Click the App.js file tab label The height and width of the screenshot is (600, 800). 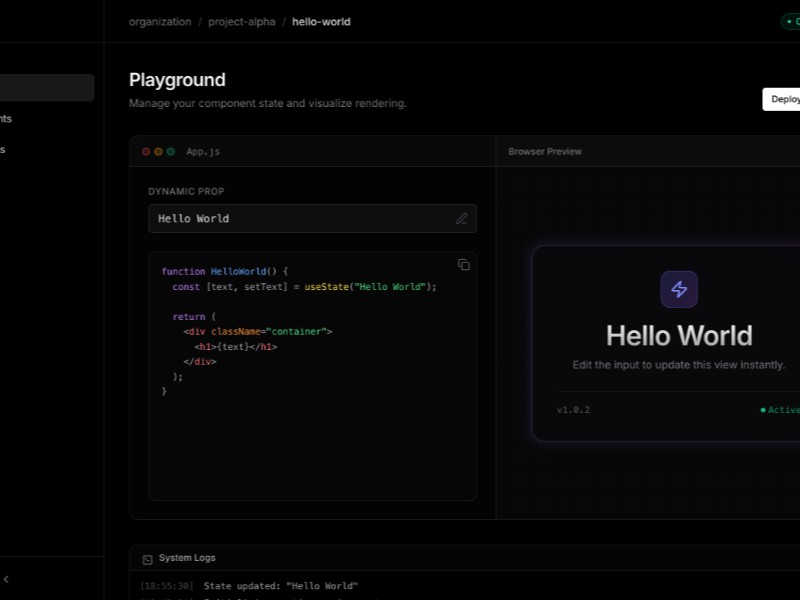point(203,152)
